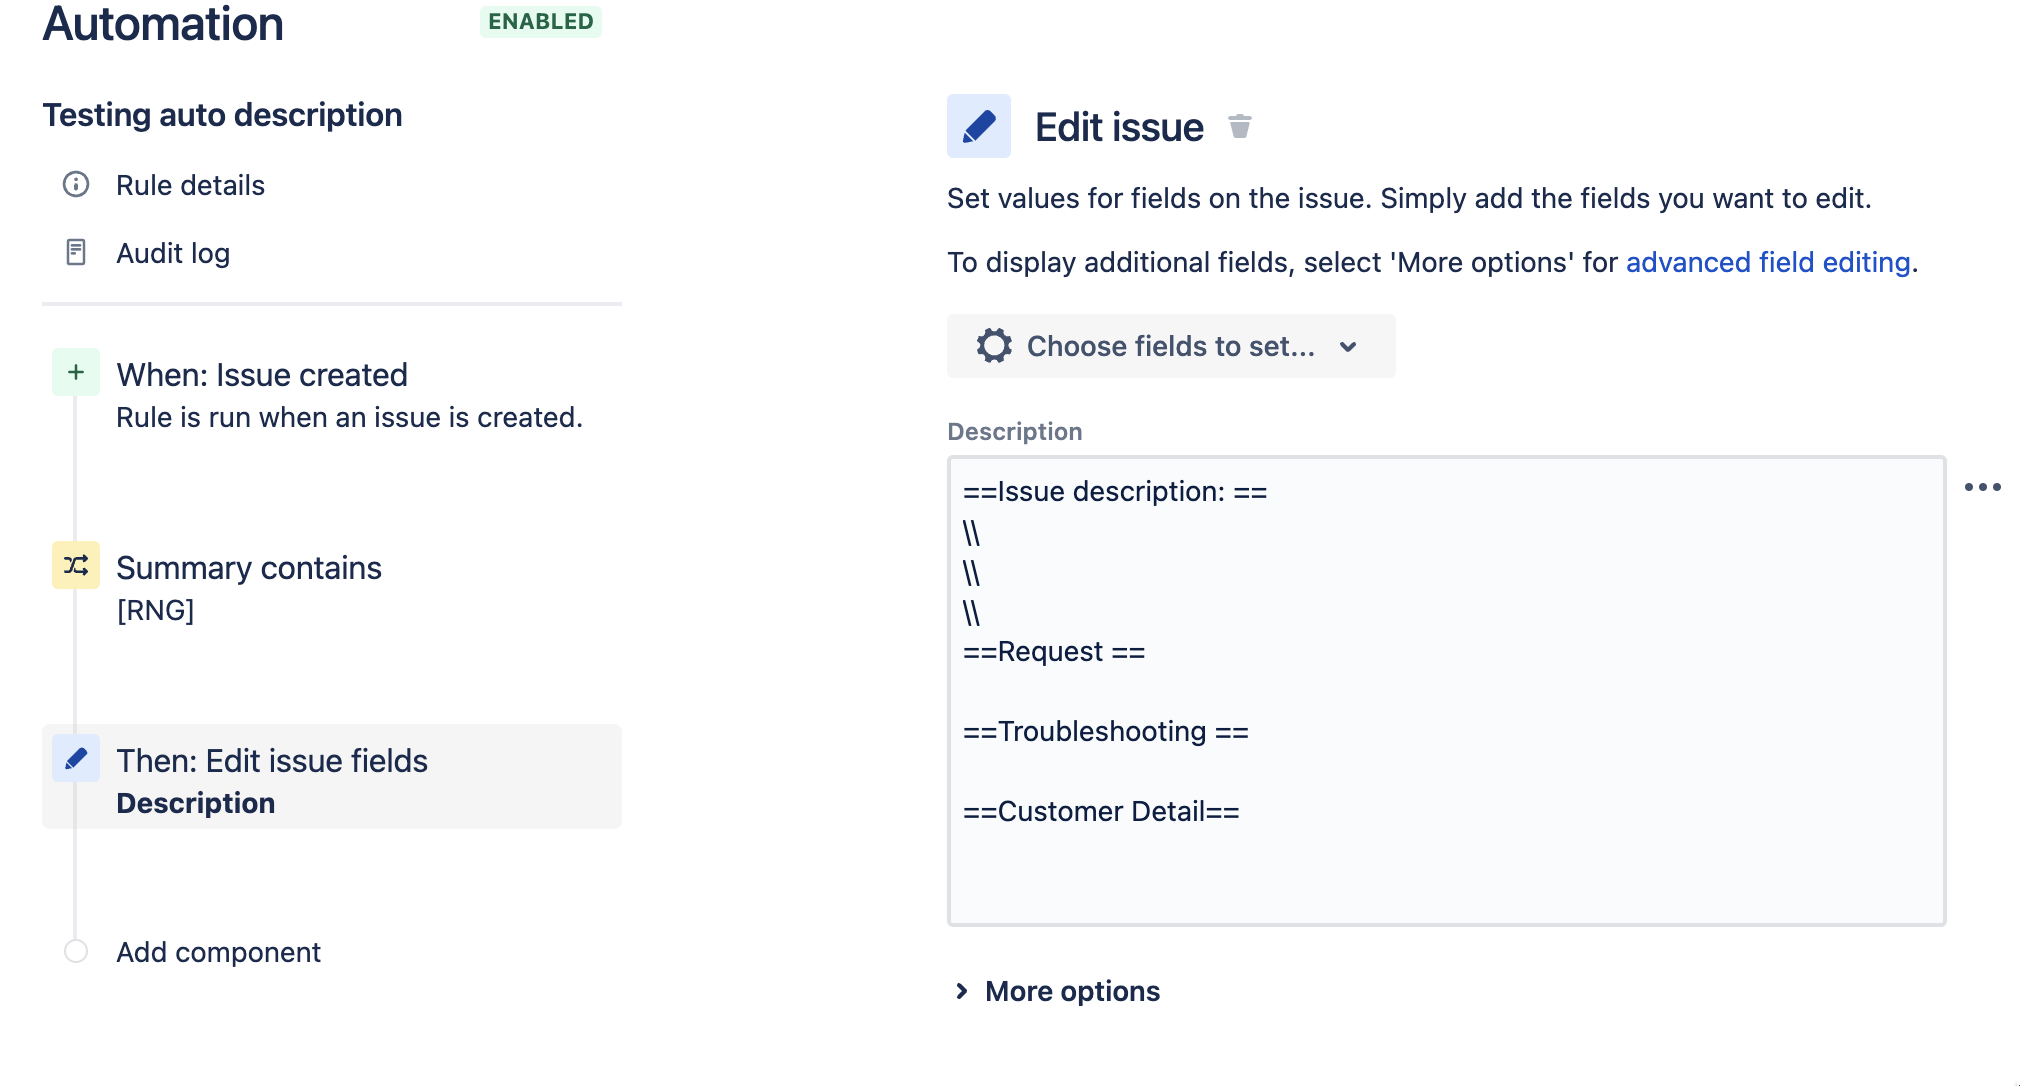
Task: Open Rule details via the info icon
Action: 75,184
